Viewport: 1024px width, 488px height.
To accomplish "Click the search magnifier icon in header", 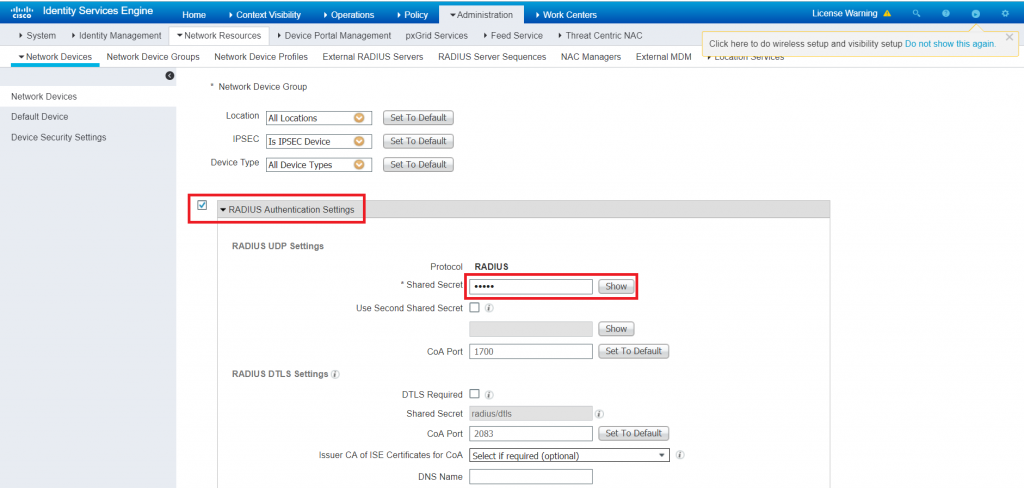I will click(916, 14).
